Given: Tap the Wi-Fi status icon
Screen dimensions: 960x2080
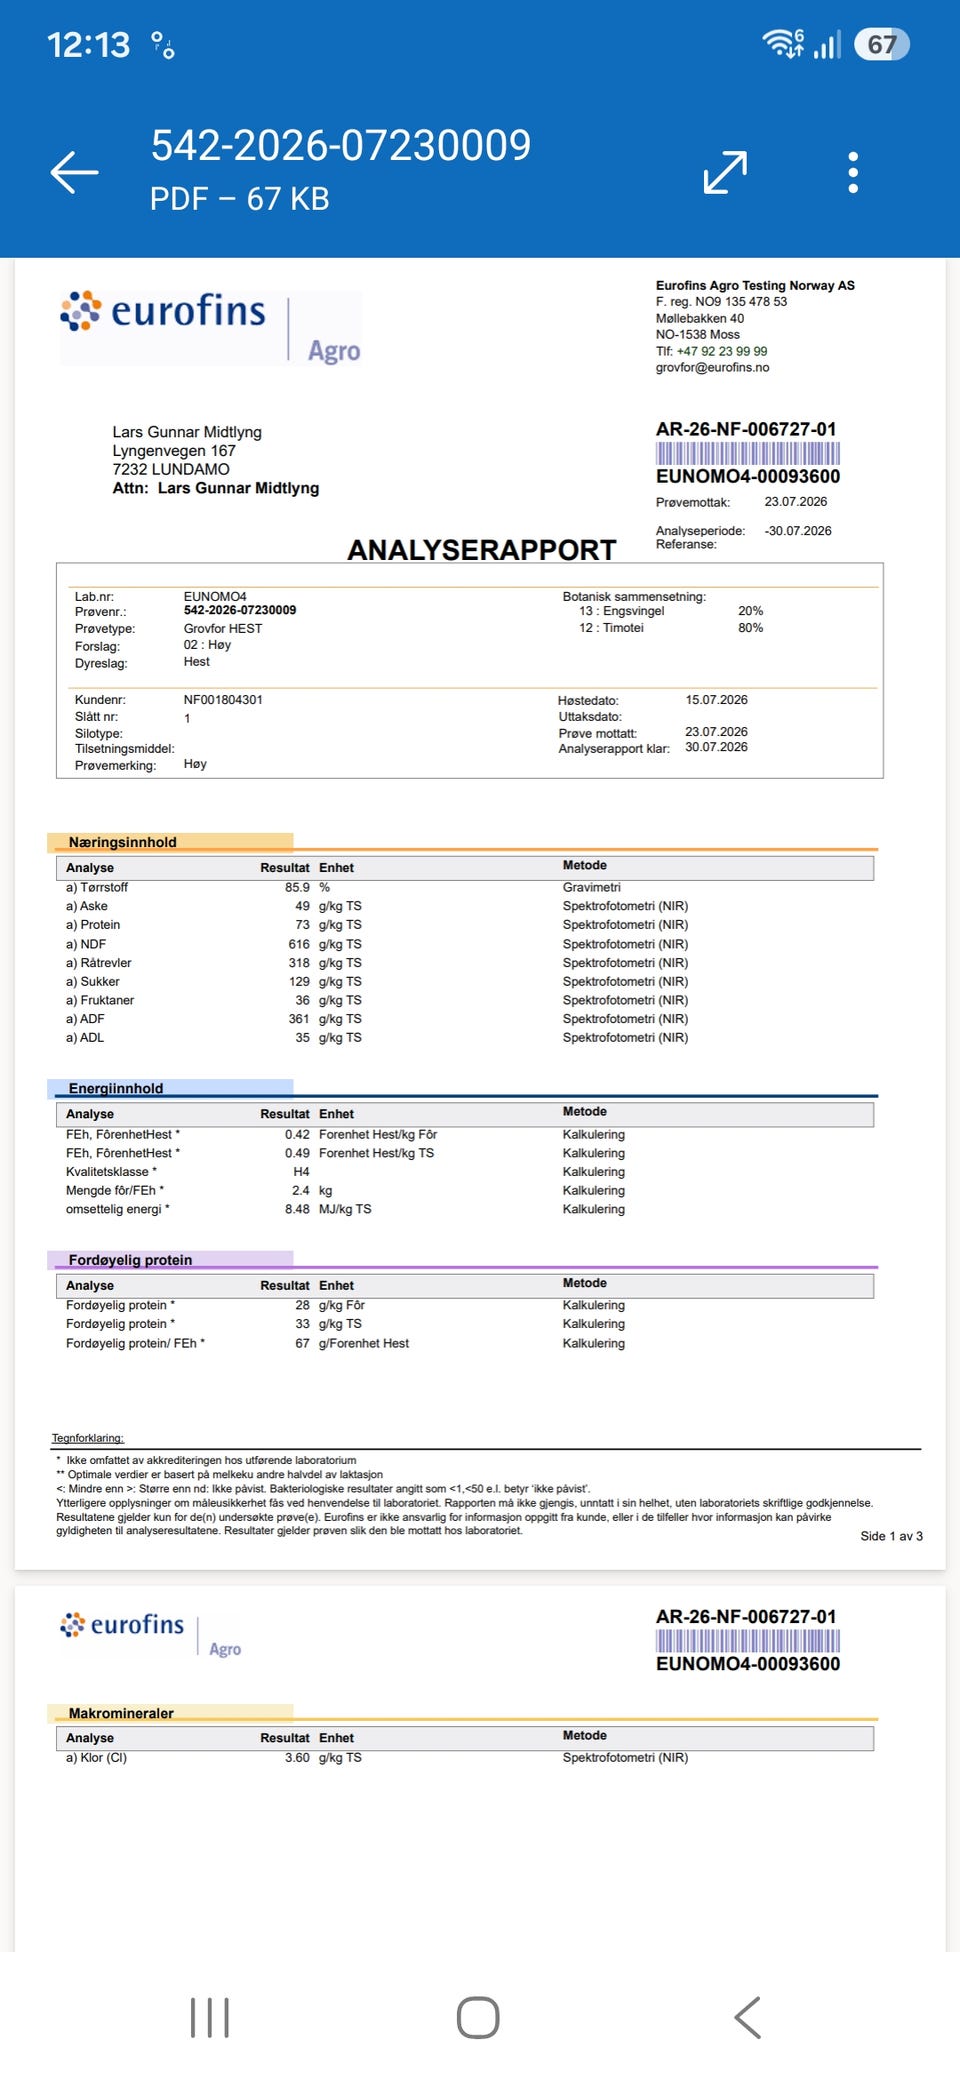Looking at the screenshot, I should pyautogui.click(x=783, y=44).
